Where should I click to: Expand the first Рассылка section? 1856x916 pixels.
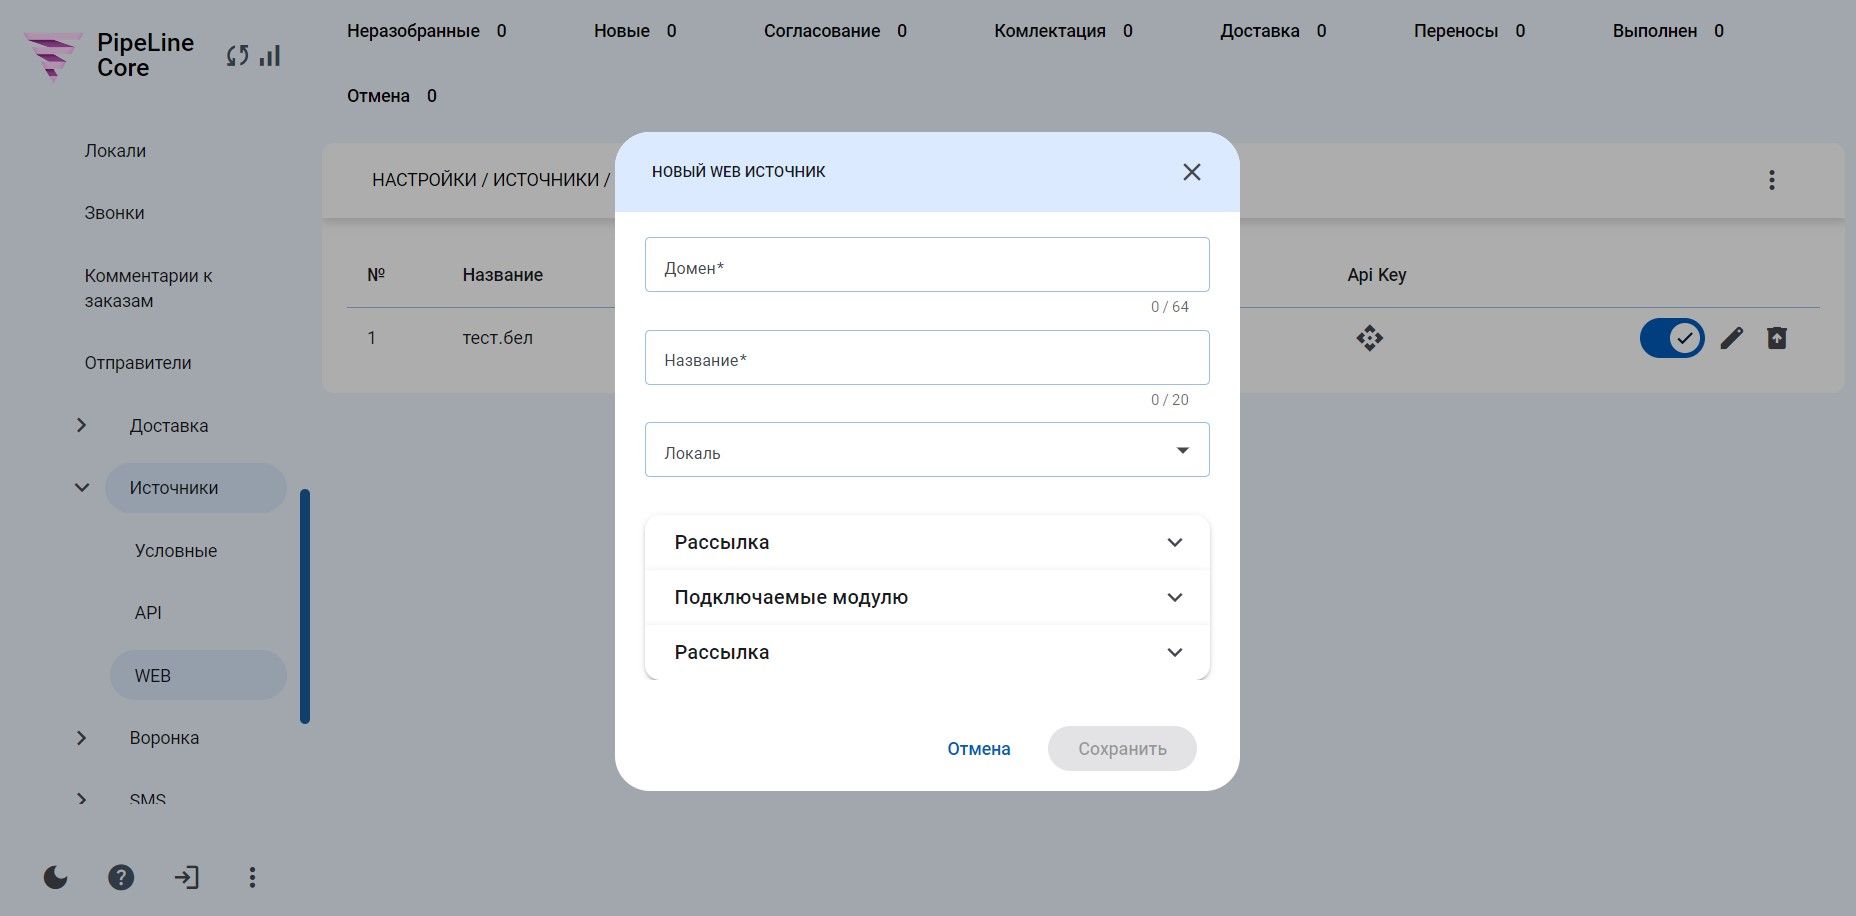point(927,542)
